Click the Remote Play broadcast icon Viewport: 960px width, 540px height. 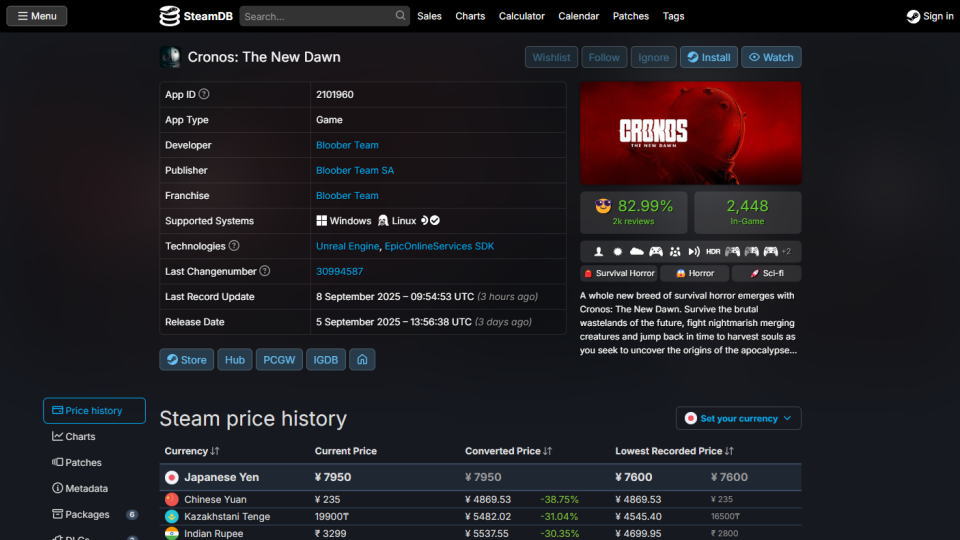click(x=694, y=251)
